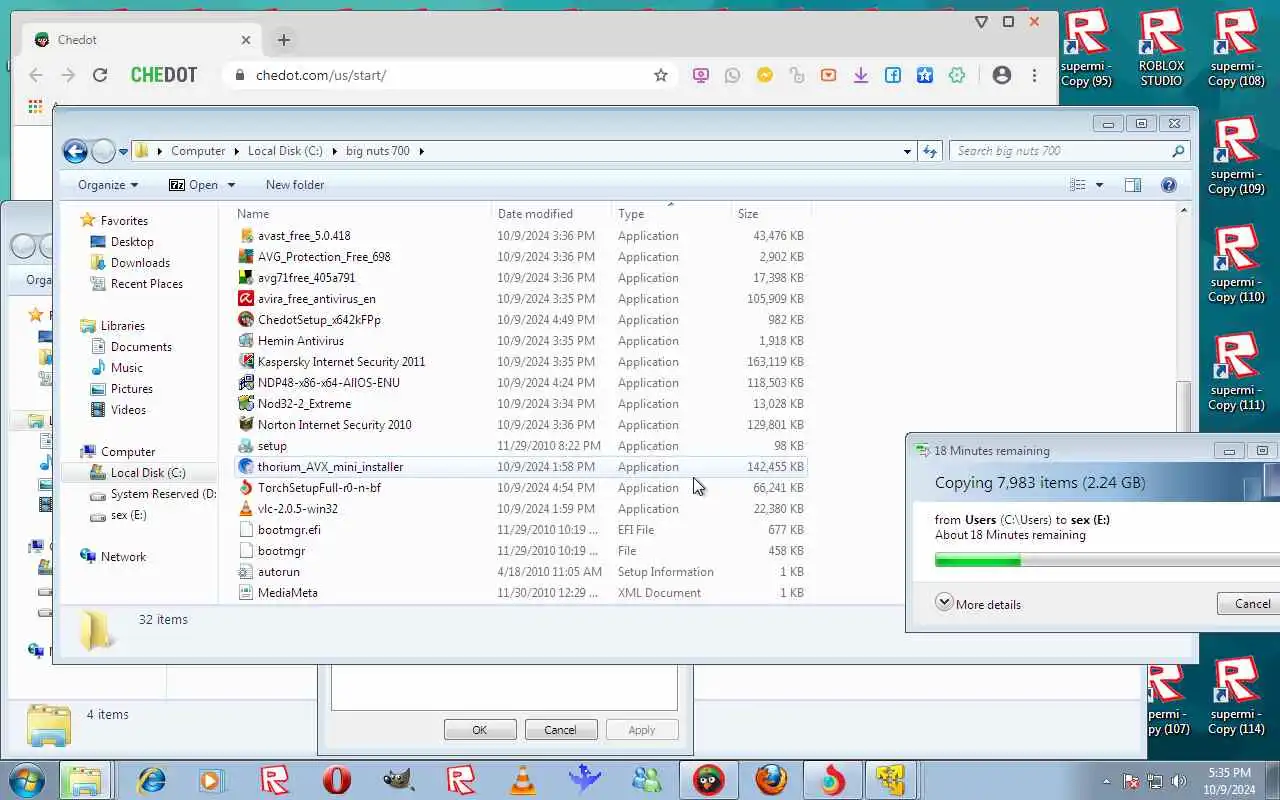Click the purple download arrow extension icon
This screenshot has height=800, width=1280.
pyautogui.click(x=861, y=75)
